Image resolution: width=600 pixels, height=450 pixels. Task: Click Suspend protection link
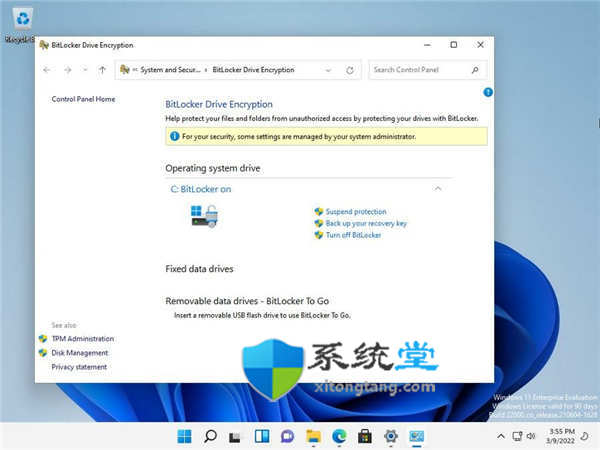click(x=356, y=212)
